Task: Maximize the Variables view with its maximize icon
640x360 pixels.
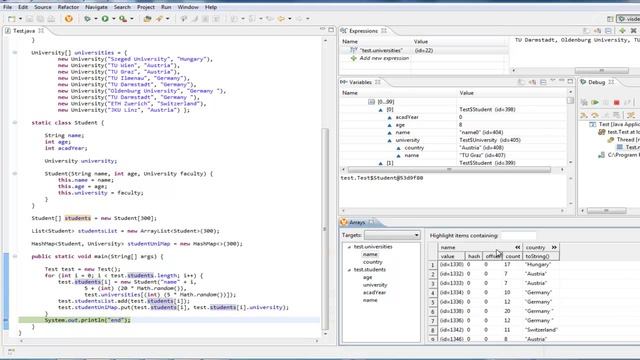Action: coord(570,82)
